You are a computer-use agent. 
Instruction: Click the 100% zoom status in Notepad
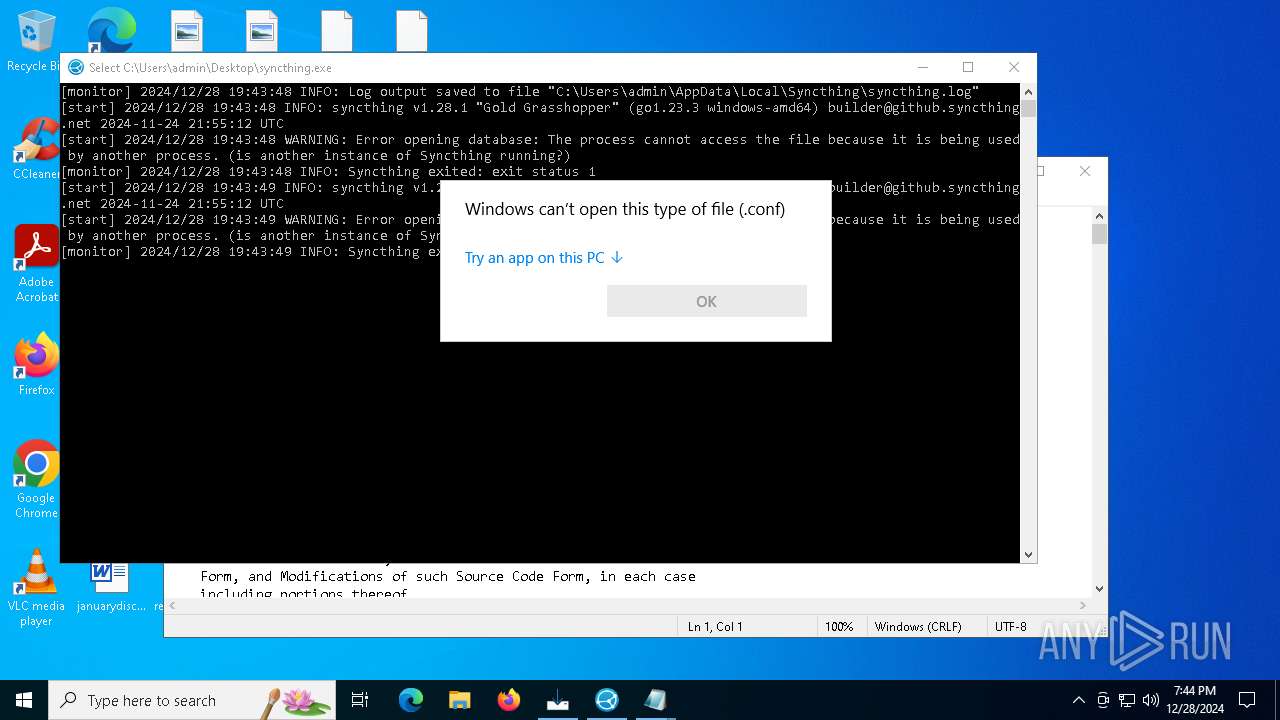[839, 627]
